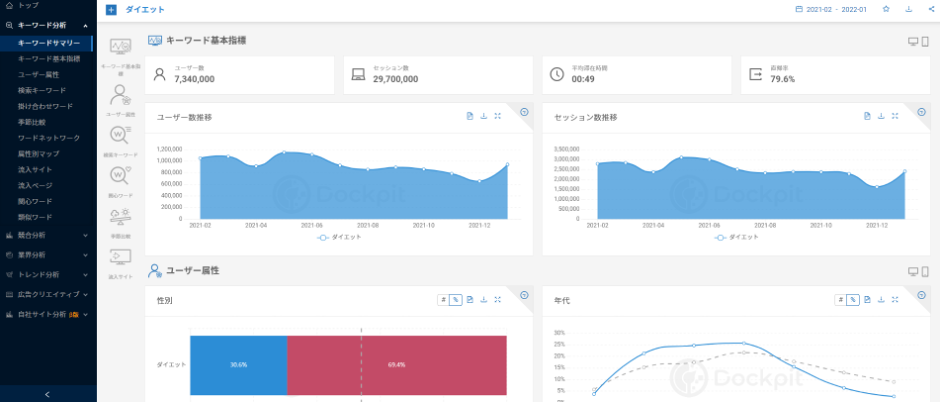
Task: Collapse the sidebar with bottom arrow
Action: coord(47,395)
